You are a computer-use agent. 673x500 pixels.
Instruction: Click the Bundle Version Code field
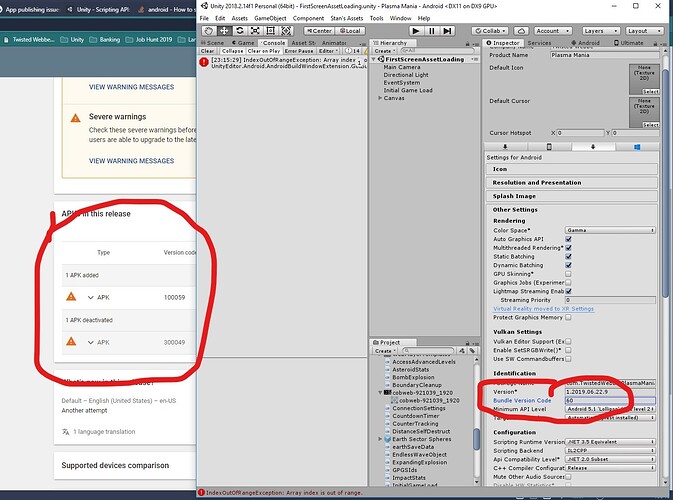click(610, 400)
